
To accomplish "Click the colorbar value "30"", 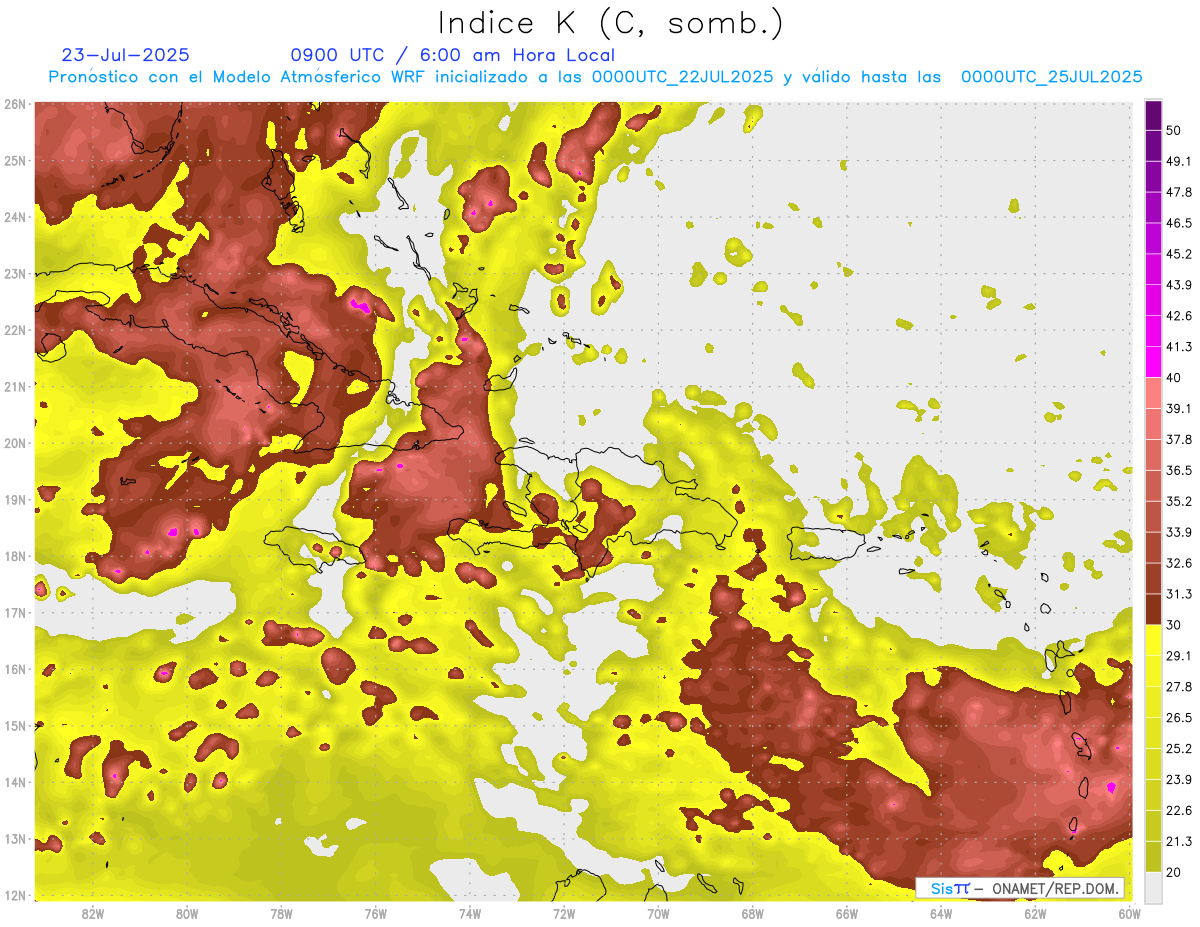I will tap(1173, 625).
